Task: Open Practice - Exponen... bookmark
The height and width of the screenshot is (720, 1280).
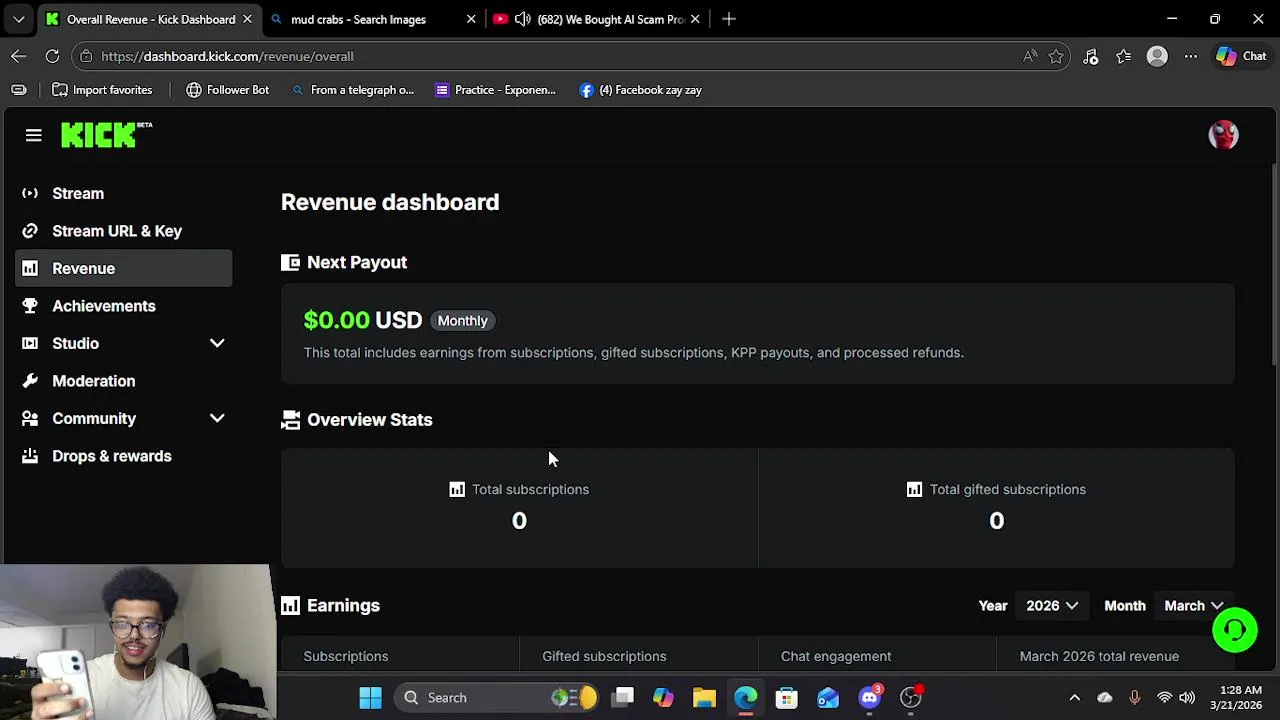Action: click(495, 90)
